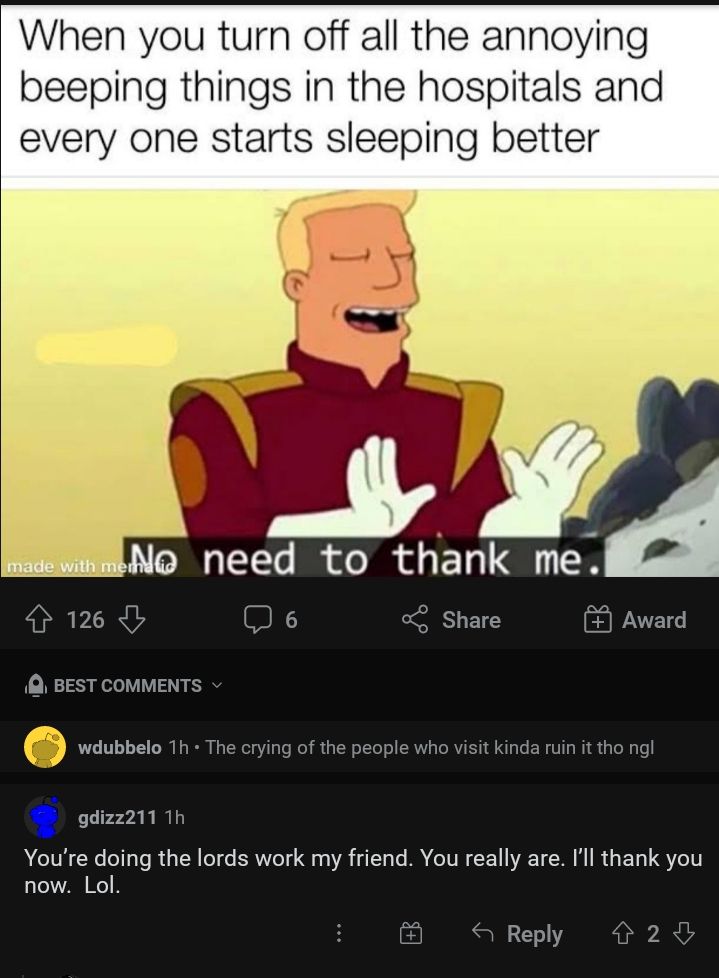Upvote the post with 126 points
Viewport: 719px width, 978px height.
[37, 619]
